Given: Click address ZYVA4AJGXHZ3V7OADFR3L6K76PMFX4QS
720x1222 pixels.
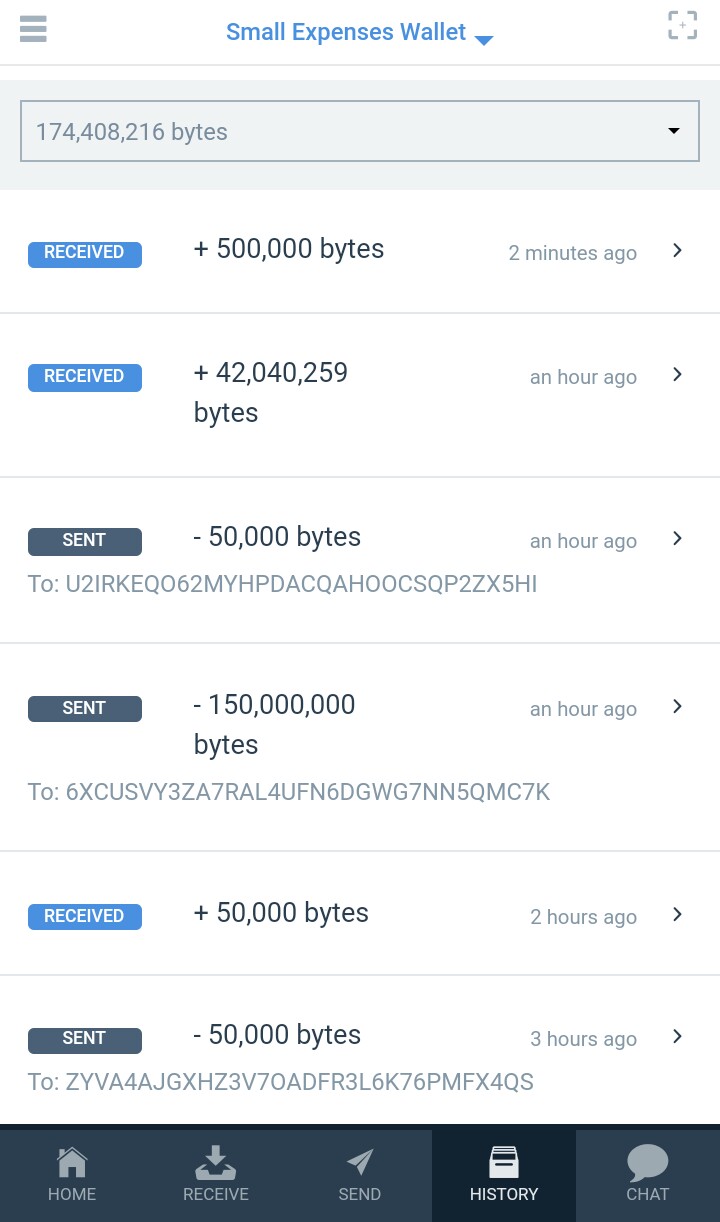Looking at the screenshot, I should point(299,1082).
